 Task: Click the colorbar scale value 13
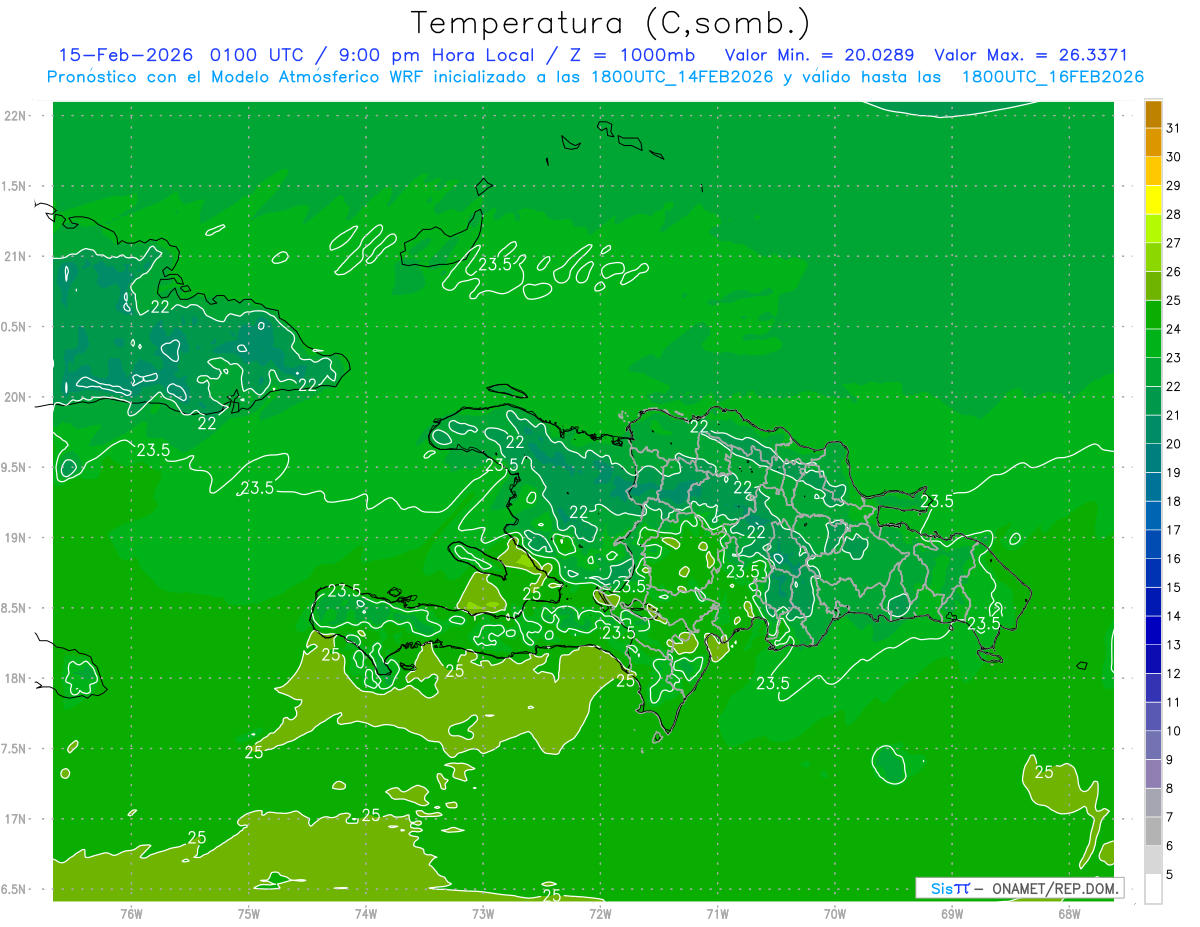point(1173,645)
